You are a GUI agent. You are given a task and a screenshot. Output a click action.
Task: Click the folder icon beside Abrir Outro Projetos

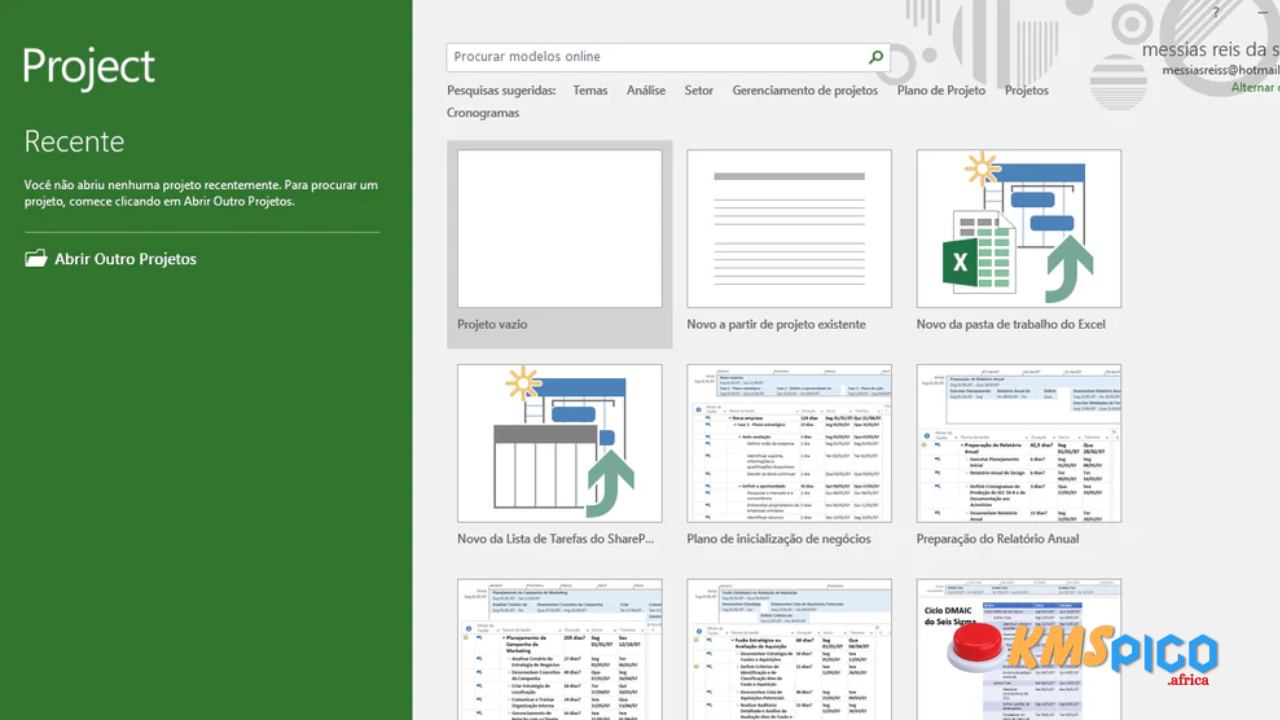tap(36, 259)
